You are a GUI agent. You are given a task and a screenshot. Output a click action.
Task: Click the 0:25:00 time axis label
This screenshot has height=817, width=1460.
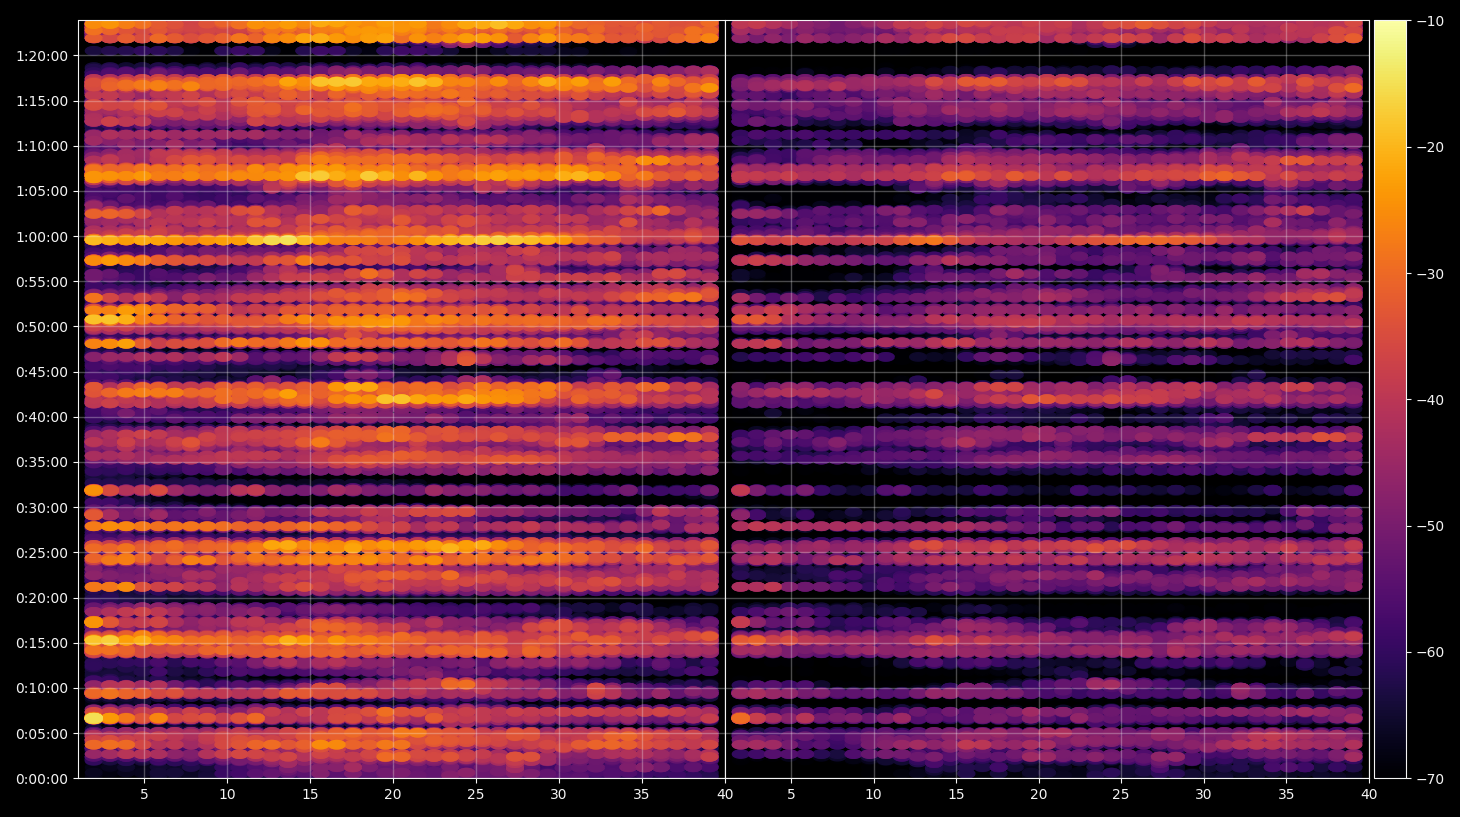[x=42, y=553]
